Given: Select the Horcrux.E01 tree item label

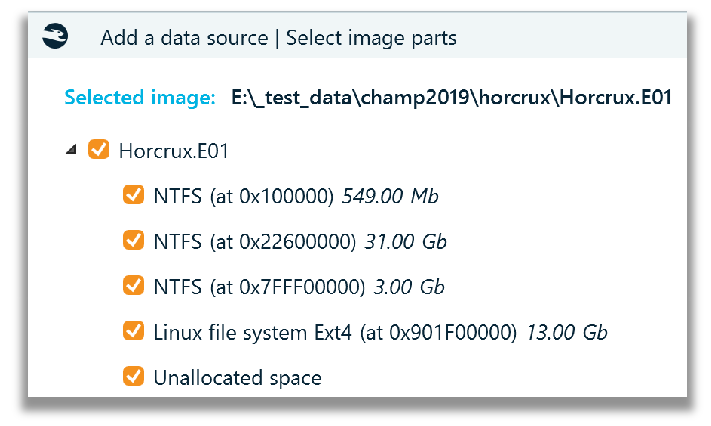Looking at the screenshot, I should [x=173, y=151].
